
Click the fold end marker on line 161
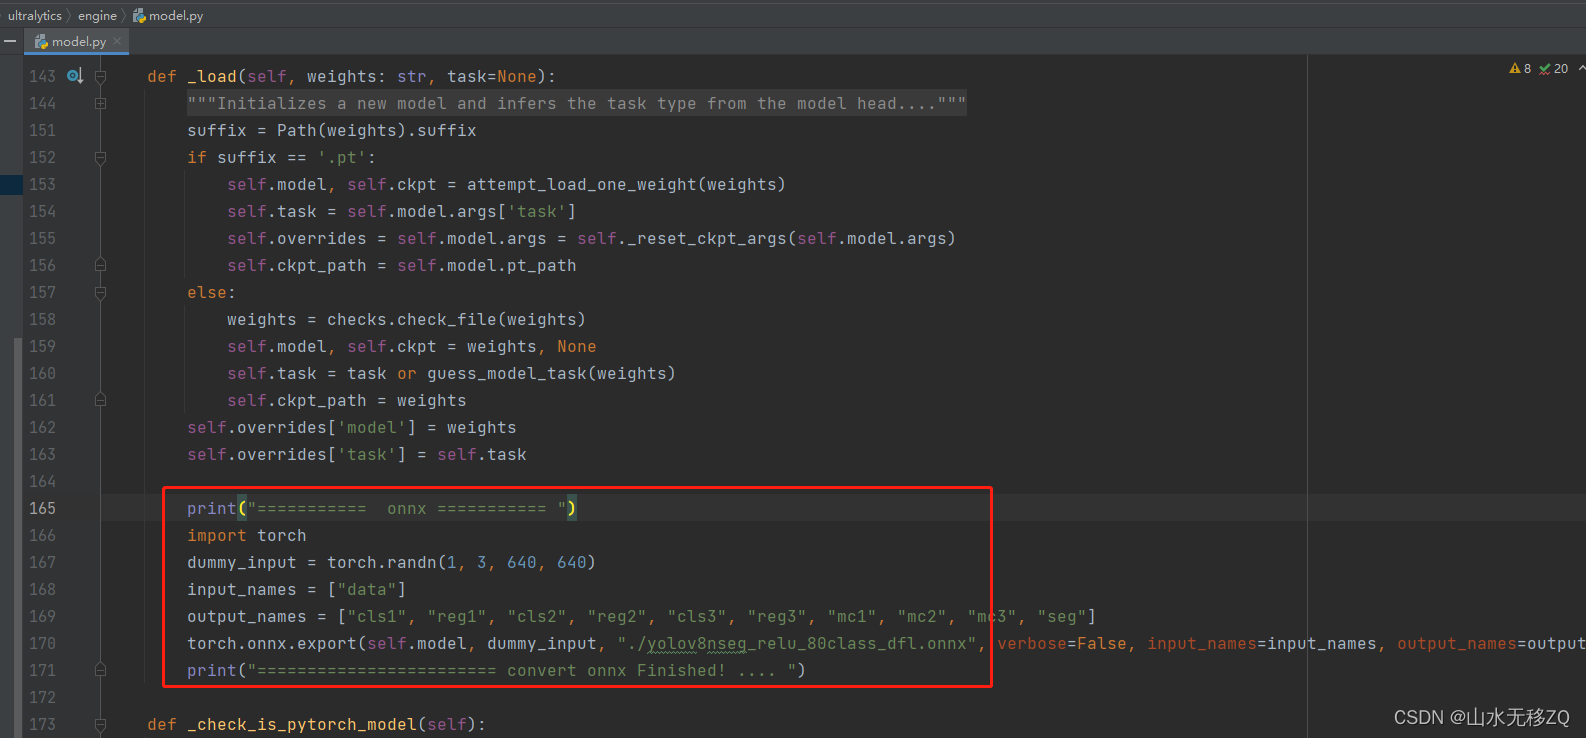click(100, 400)
